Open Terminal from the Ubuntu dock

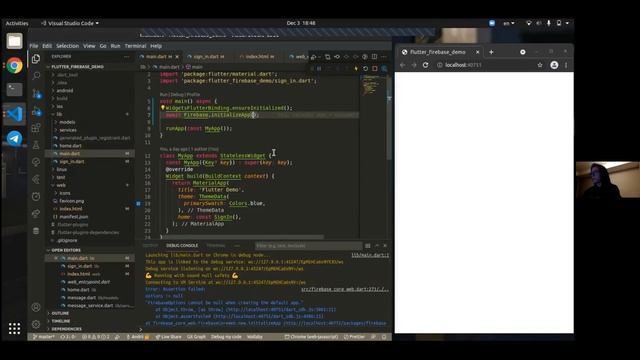[14, 89]
